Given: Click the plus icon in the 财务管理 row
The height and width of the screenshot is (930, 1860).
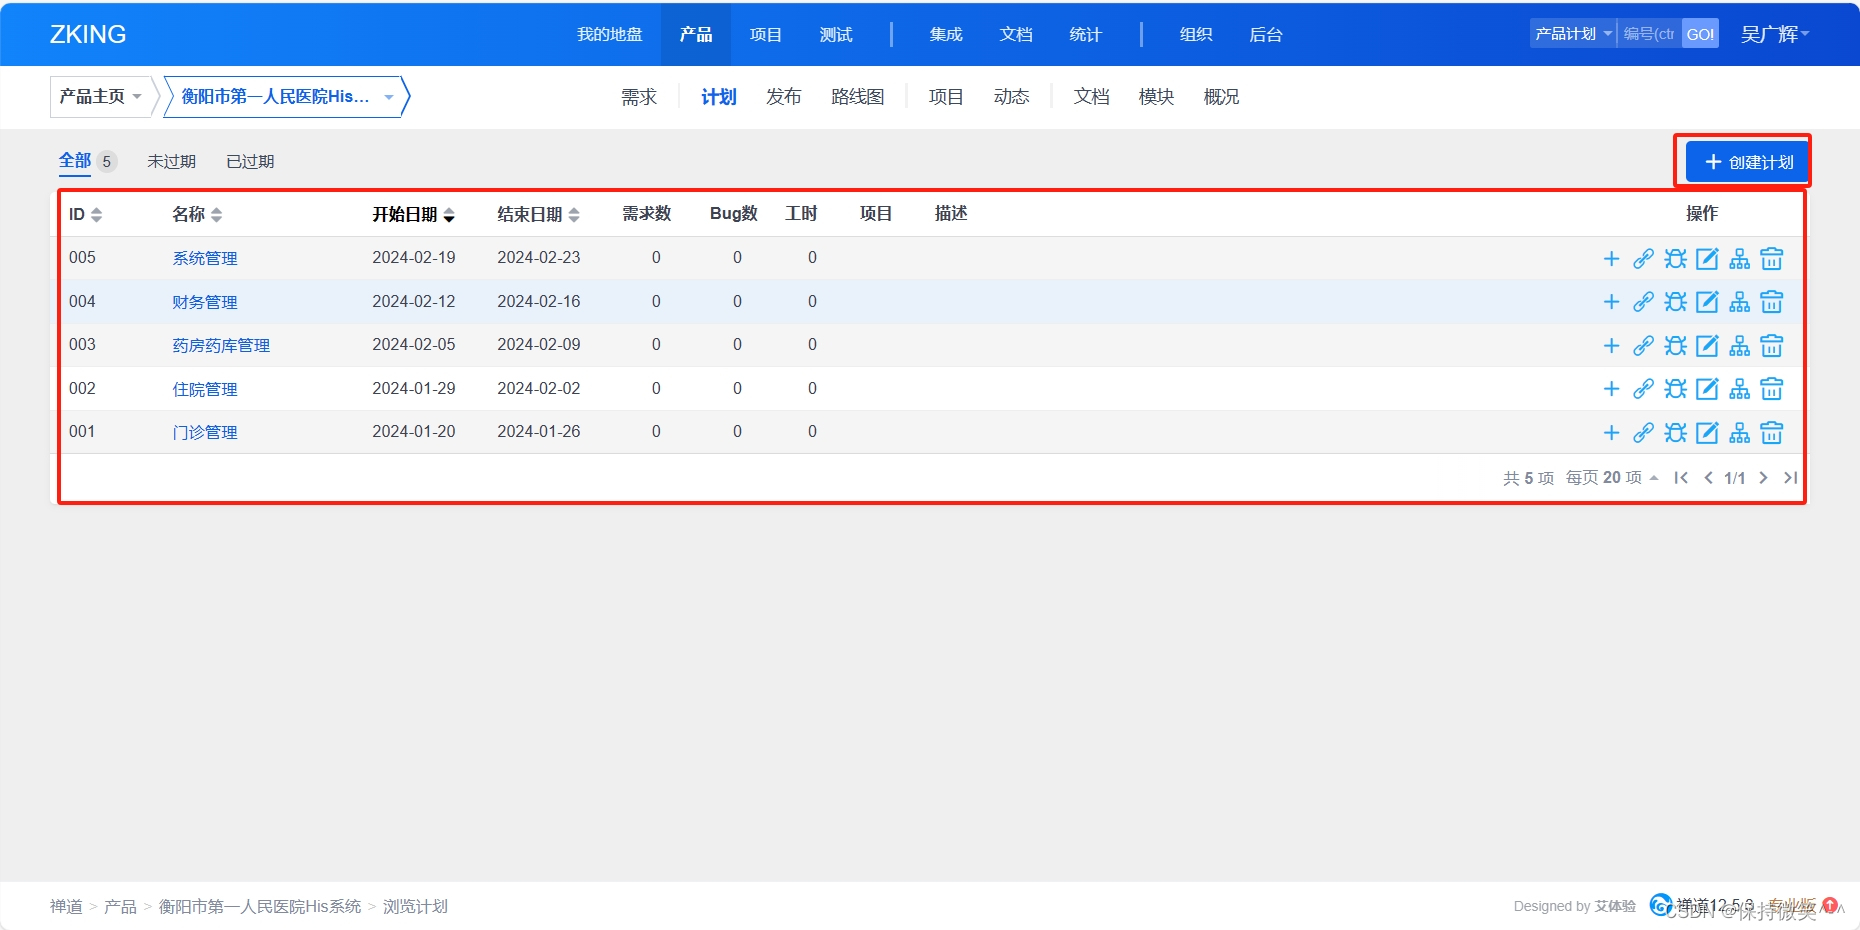Looking at the screenshot, I should pos(1611,302).
